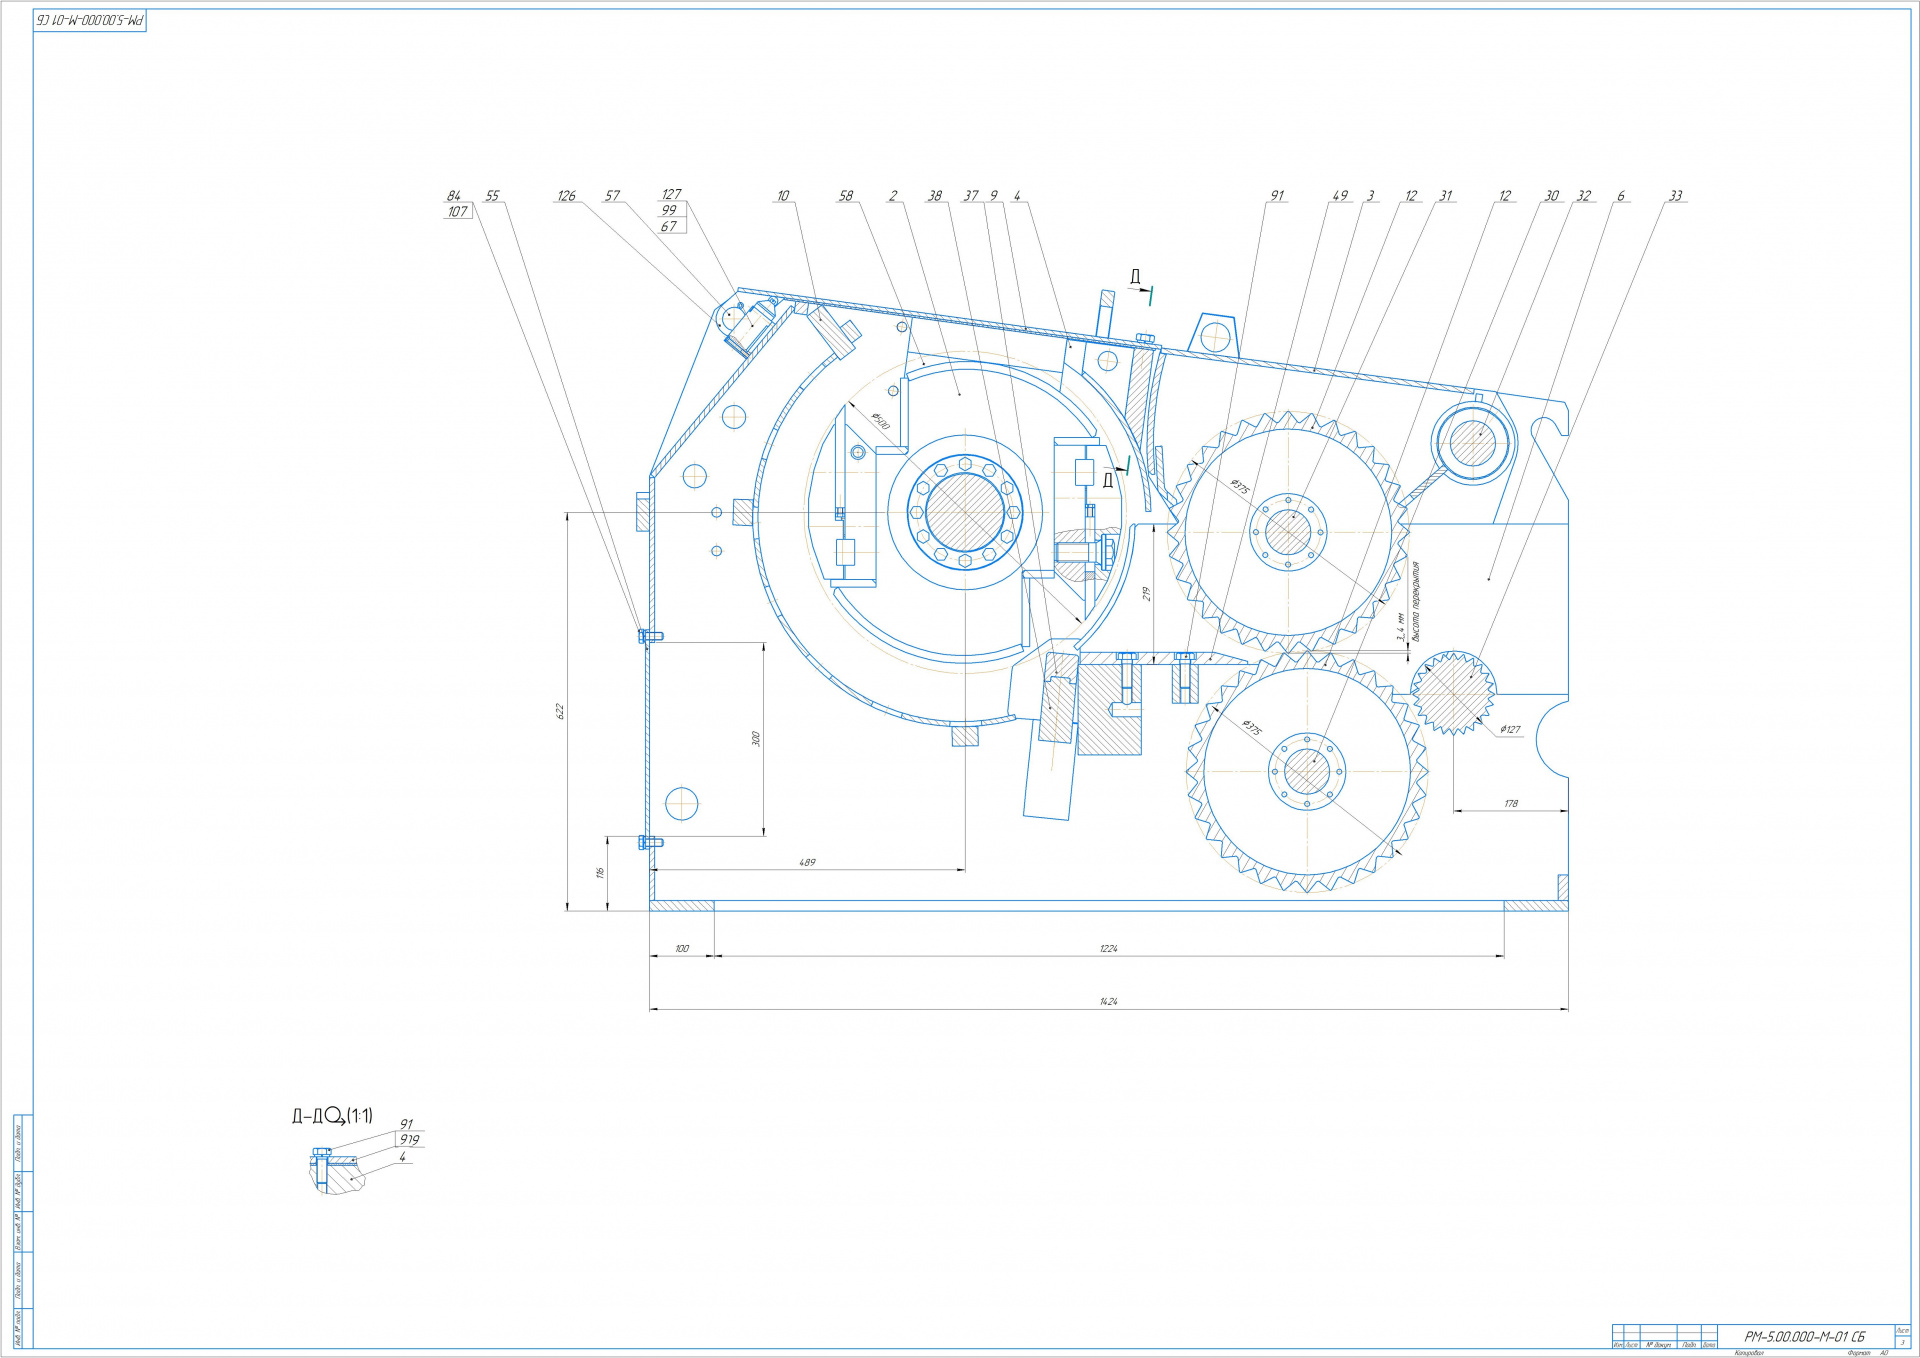Select the 489 horizontal dimension text
Screen dimensions: 1920x1358
click(807, 862)
